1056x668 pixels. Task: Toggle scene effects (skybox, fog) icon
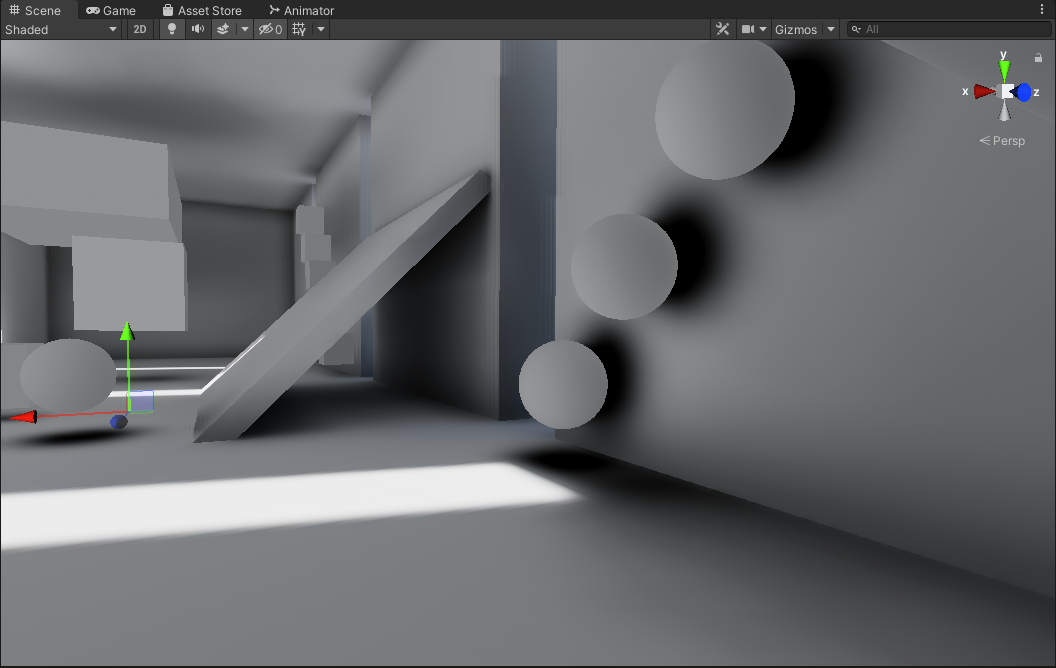(x=223, y=29)
